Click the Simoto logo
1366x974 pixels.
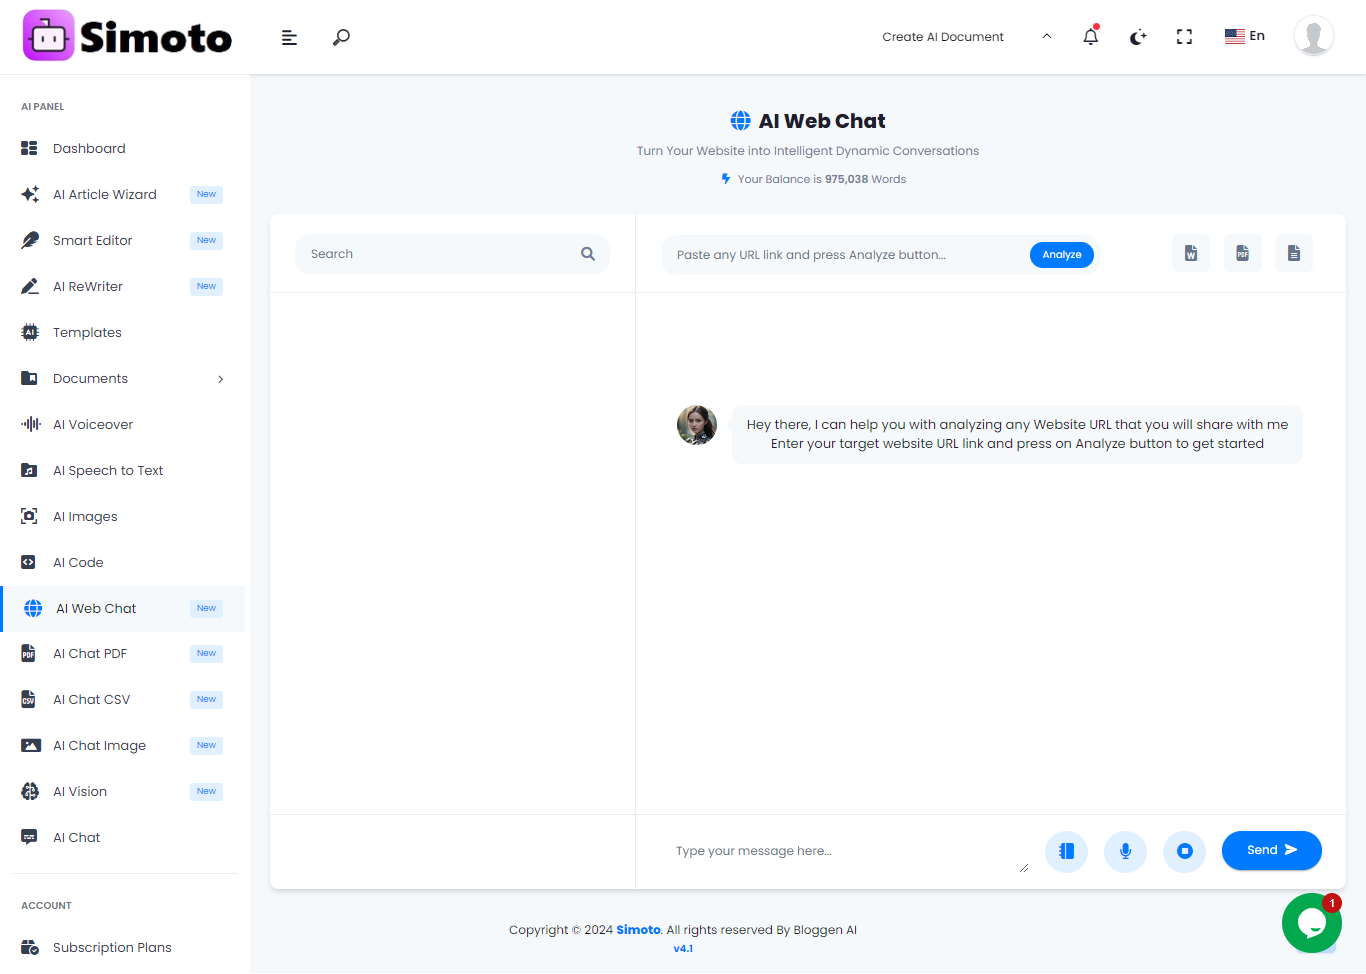tap(127, 36)
